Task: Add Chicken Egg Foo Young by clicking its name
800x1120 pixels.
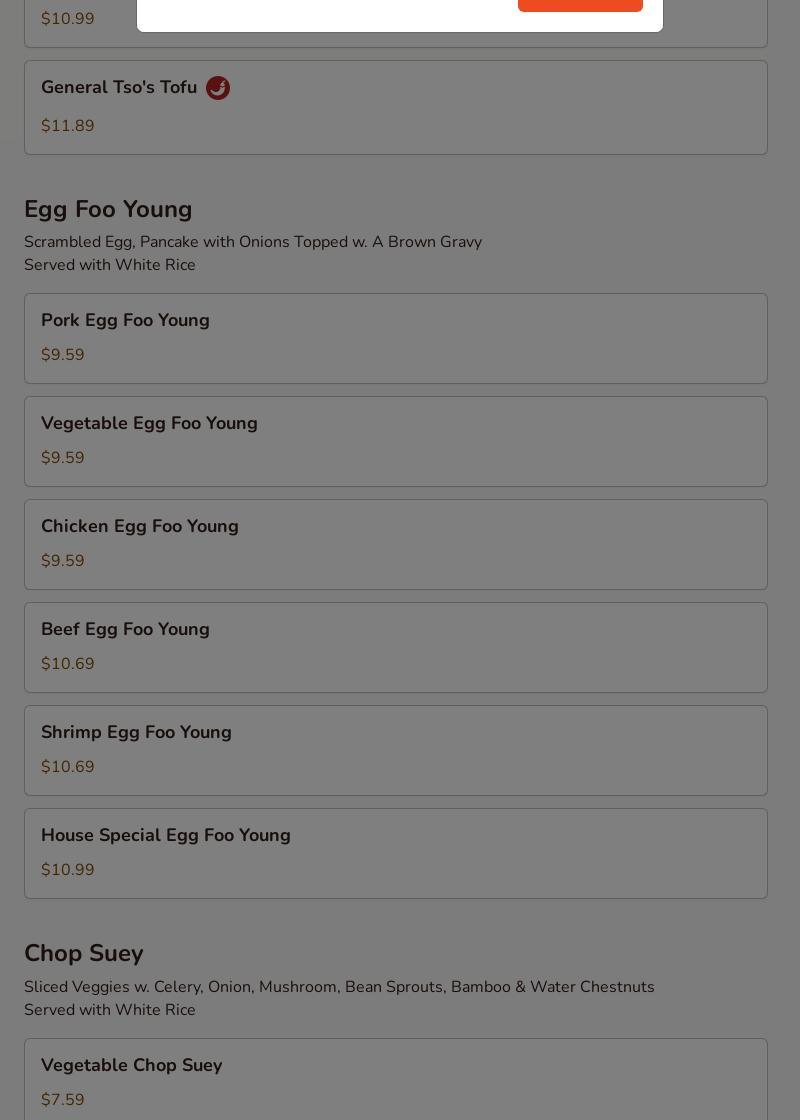Action: pos(140,526)
